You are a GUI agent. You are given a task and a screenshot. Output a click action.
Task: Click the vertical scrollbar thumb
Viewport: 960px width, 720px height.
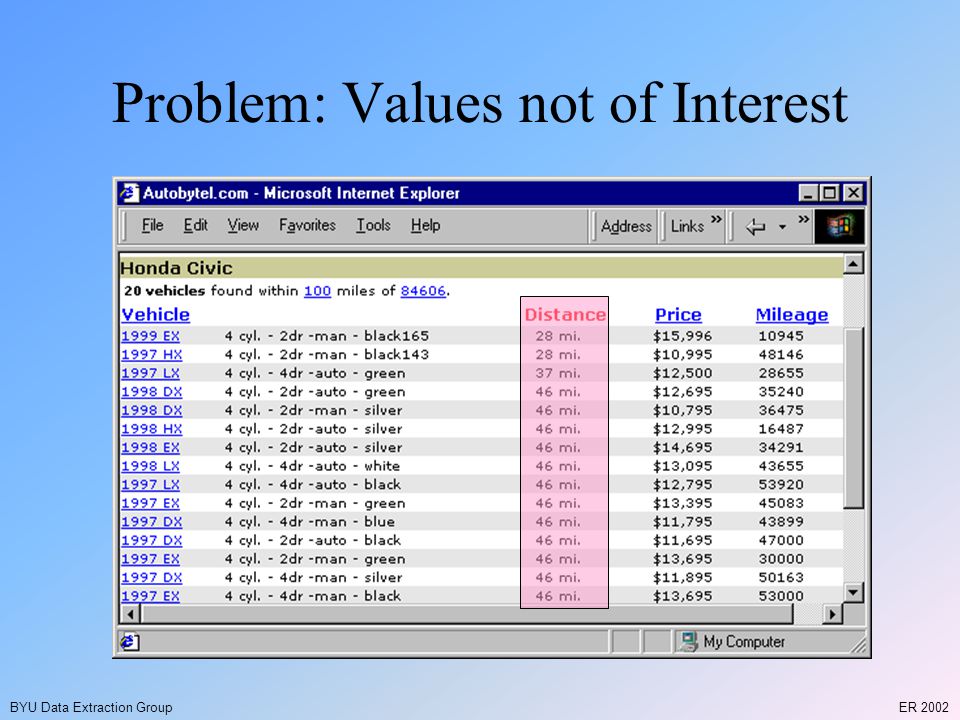853,418
